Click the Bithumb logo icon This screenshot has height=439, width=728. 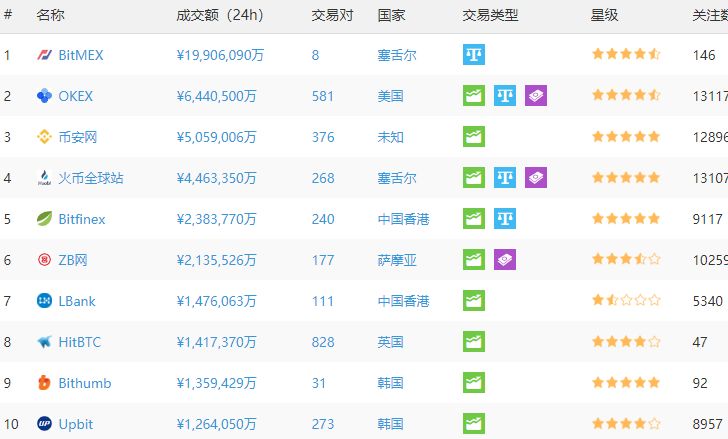point(44,383)
